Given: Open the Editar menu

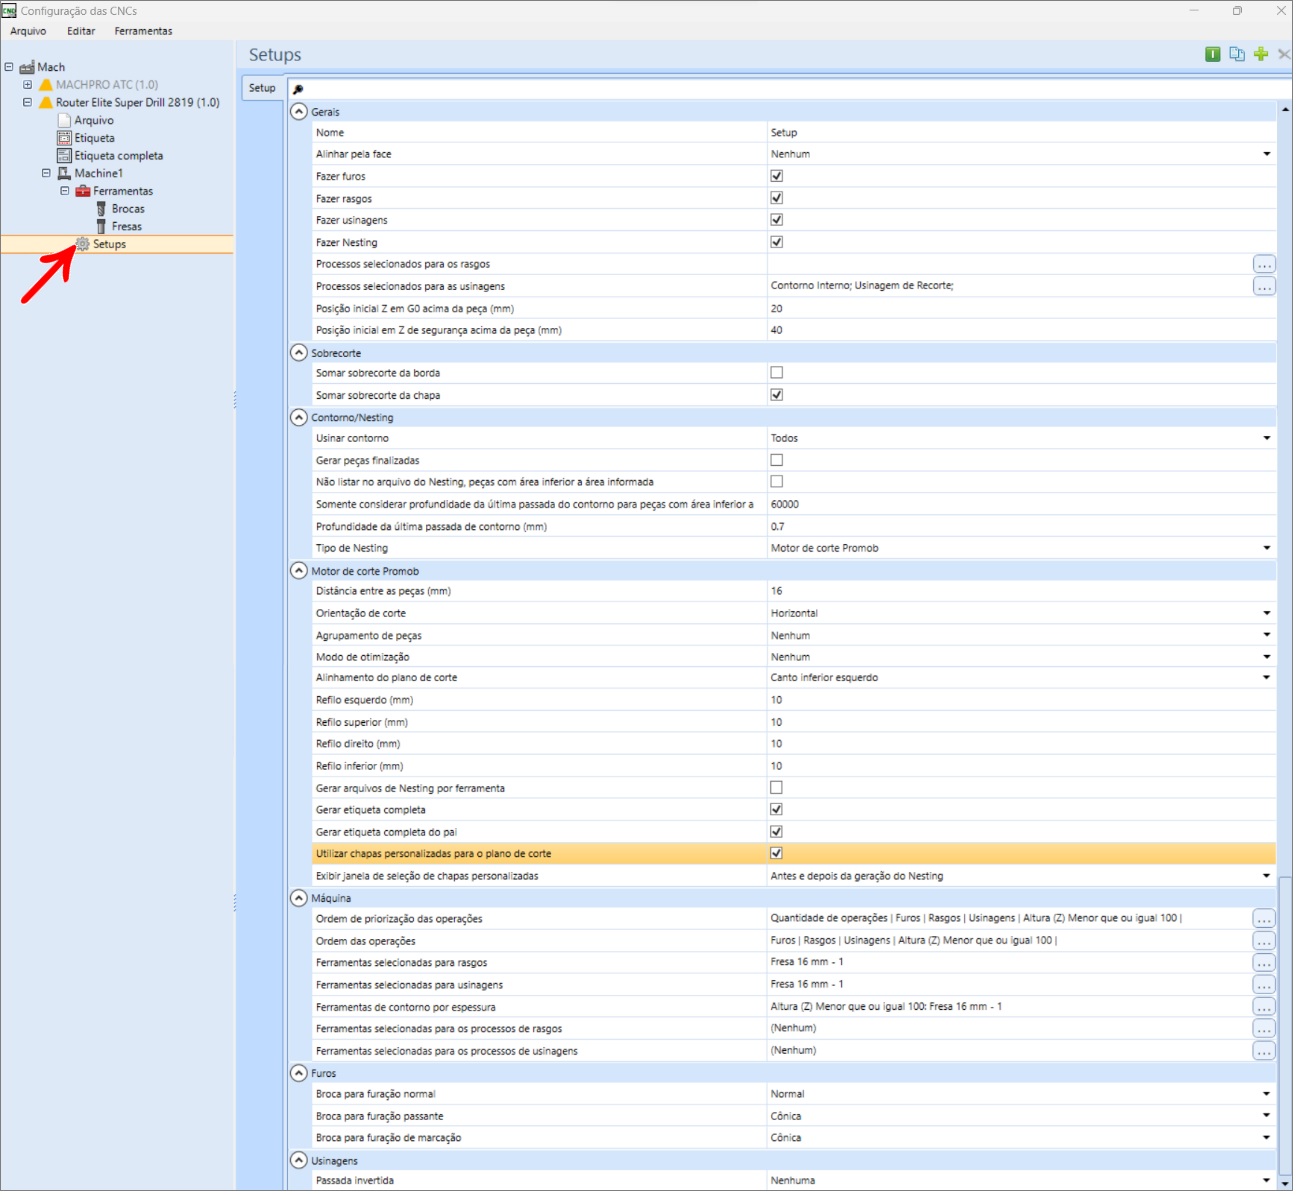Looking at the screenshot, I should (81, 31).
